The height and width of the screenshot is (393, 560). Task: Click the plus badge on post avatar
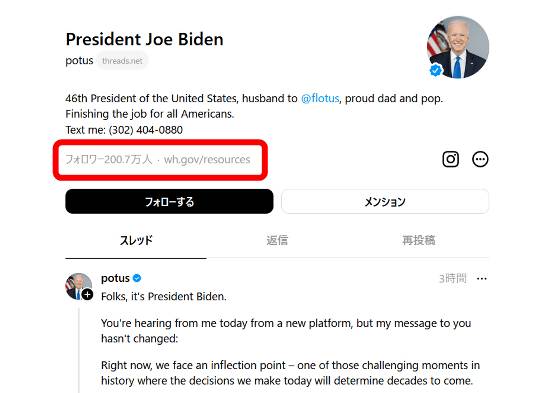coord(87,295)
